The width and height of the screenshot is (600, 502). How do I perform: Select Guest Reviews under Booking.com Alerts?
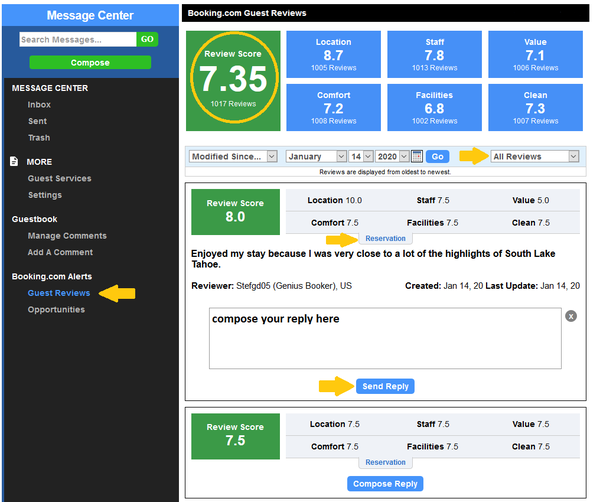click(59, 293)
